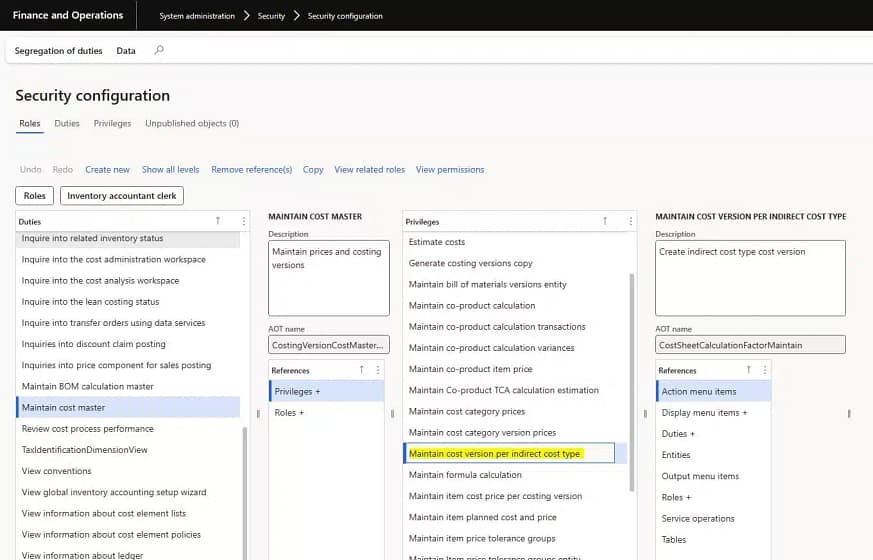Go to Security breadcrumb
Viewport: 873px width, 560px height.
click(x=271, y=16)
